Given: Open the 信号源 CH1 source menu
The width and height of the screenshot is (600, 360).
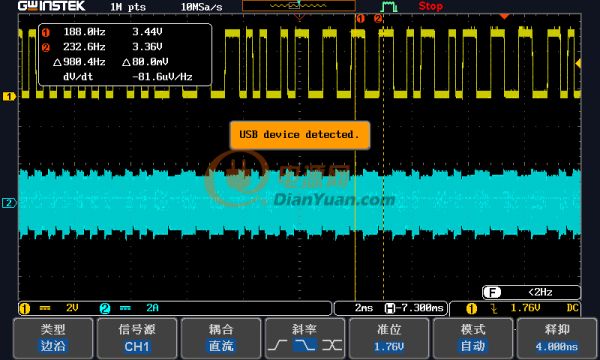Looking at the screenshot, I should [137, 338].
